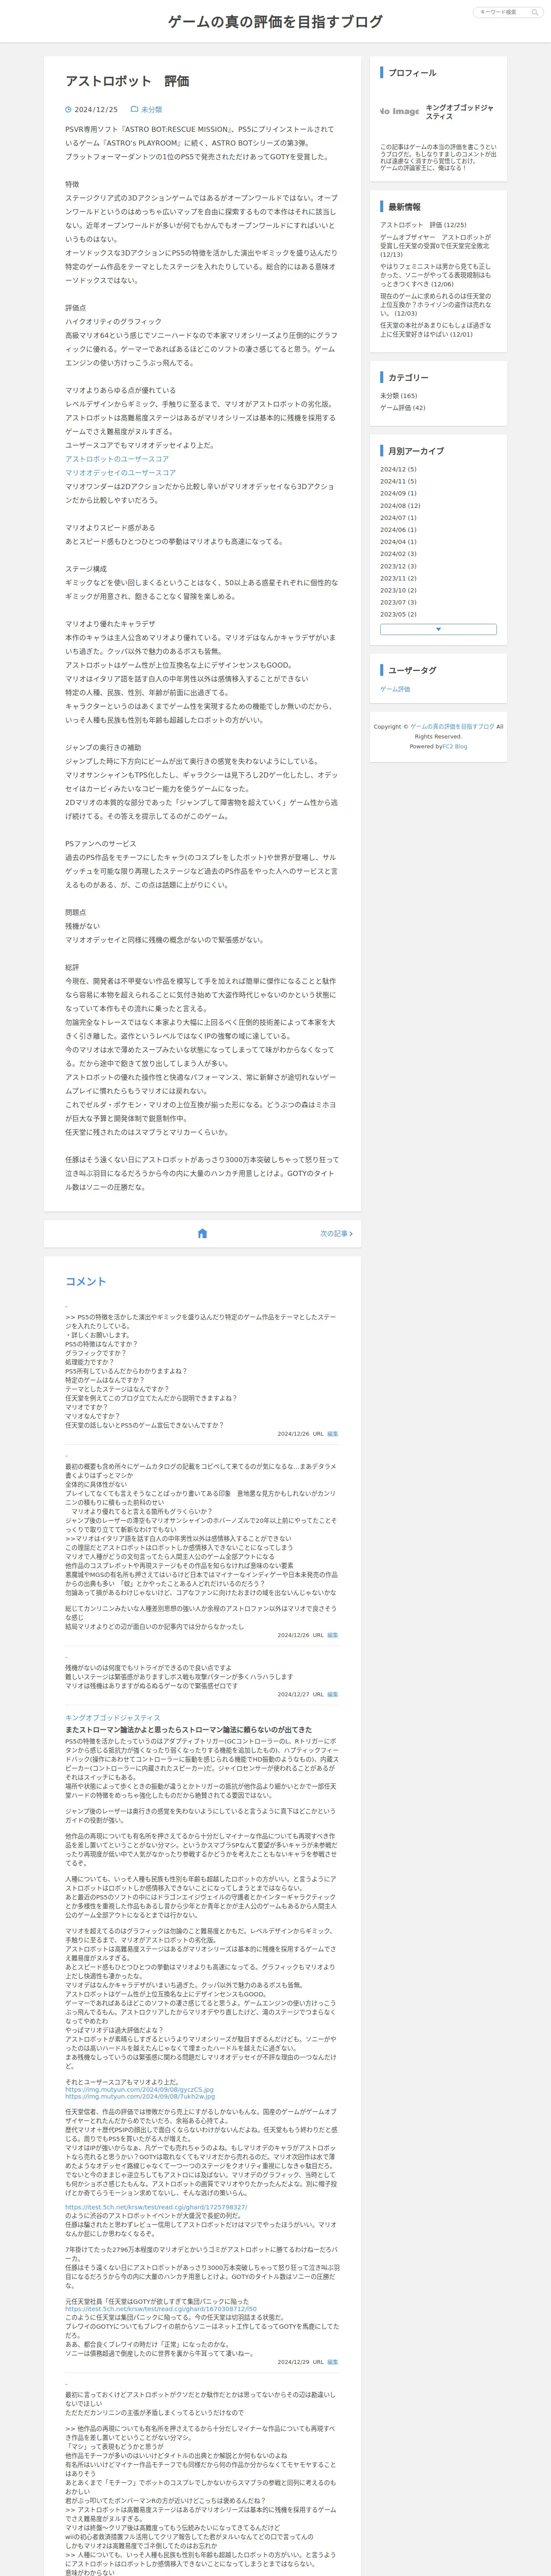
Task: Open sidebar category 未分類 (165)
Action: (x=399, y=395)
